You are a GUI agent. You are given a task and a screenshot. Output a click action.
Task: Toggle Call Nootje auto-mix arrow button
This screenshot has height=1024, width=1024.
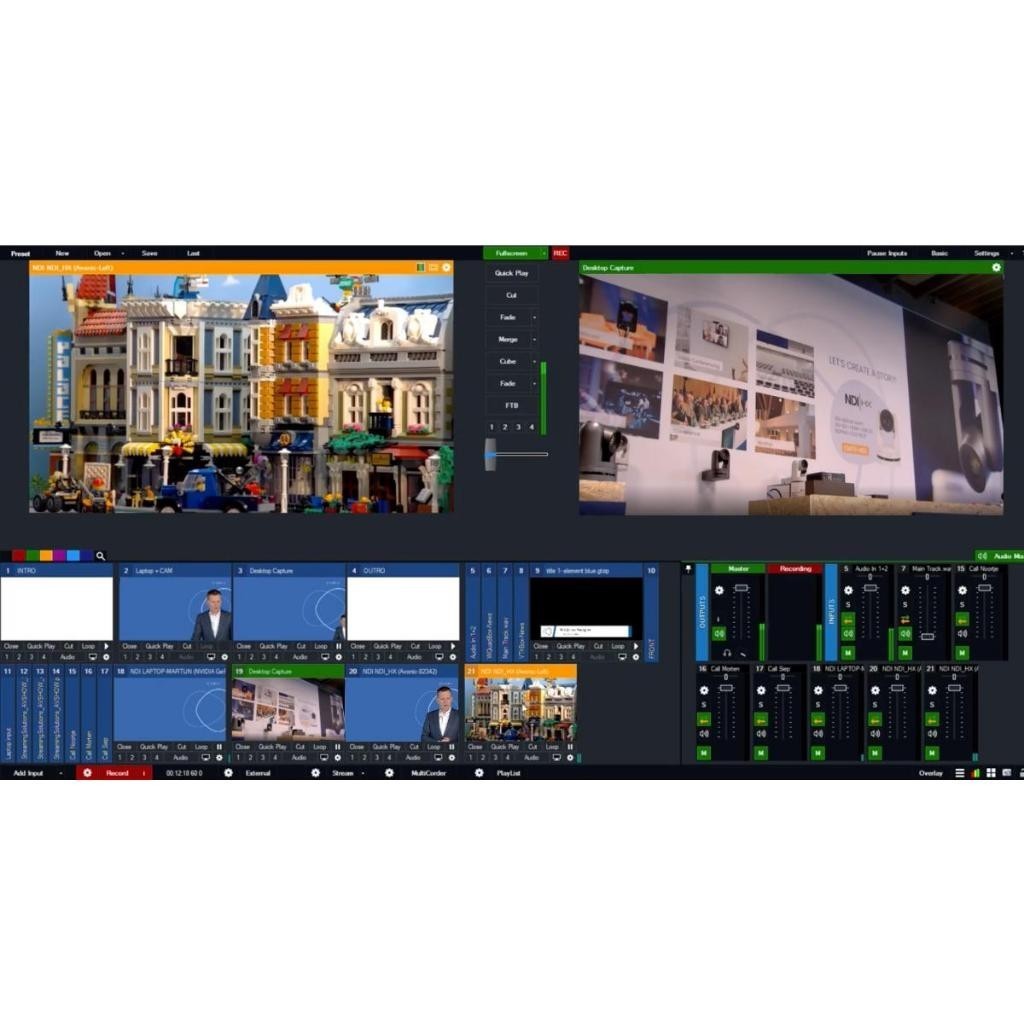pyautogui.click(x=962, y=619)
